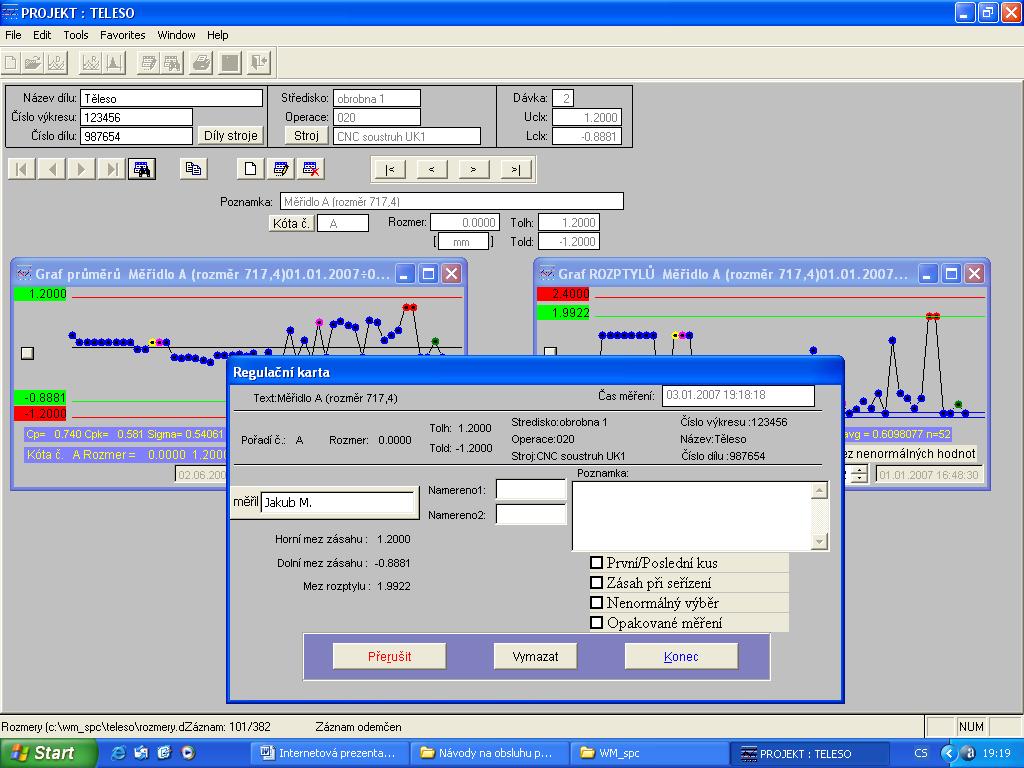Click the binoculars find record icon
The width and height of the screenshot is (1024, 768).
(x=142, y=169)
